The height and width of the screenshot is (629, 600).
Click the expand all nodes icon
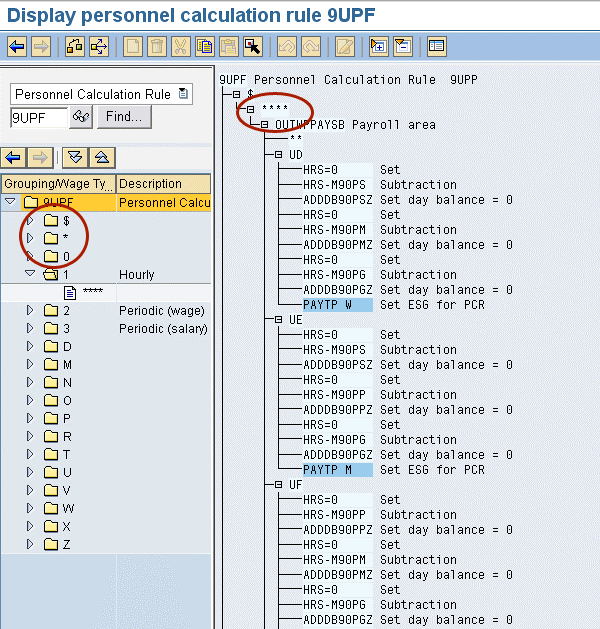[75, 157]
